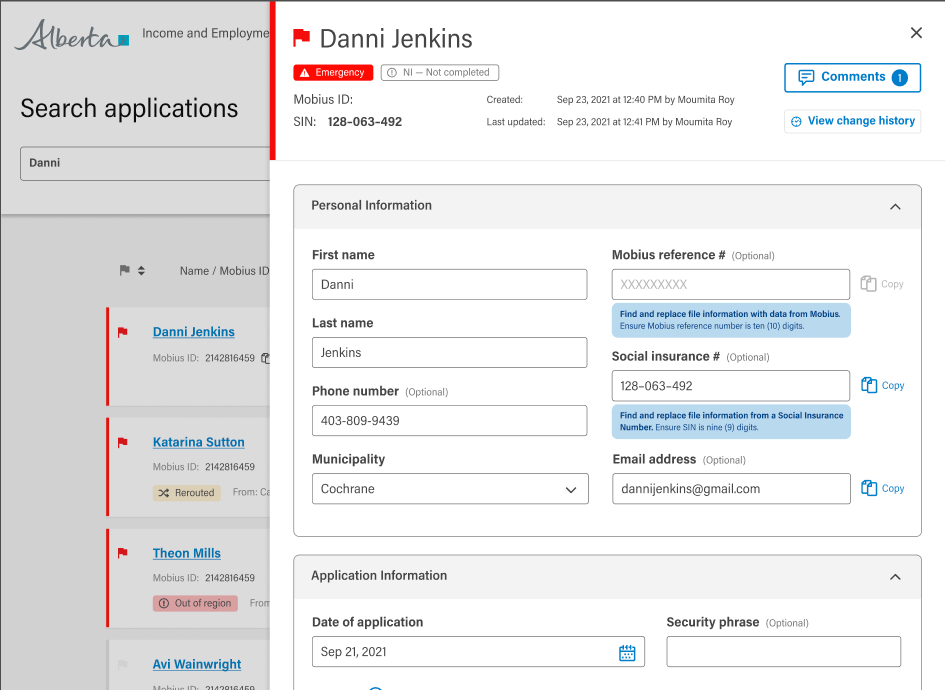Open Avi Wainwright application link
Screen dimensions: 945x690
196,664
